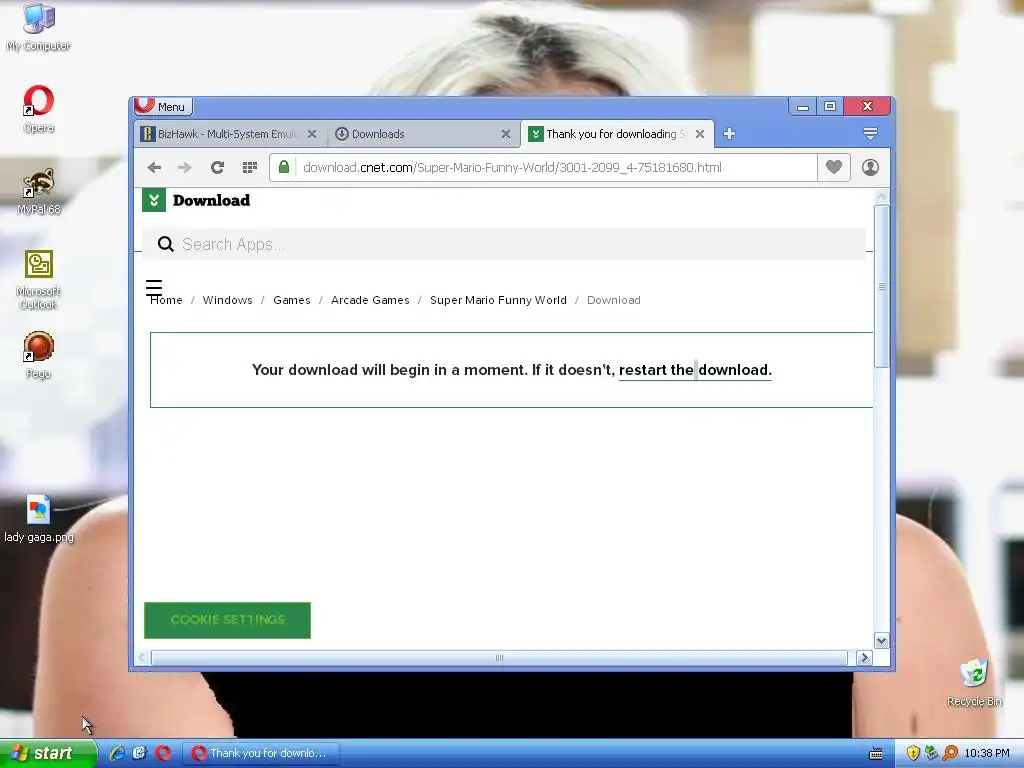
Task: Click the keyboard icon in the taskbar
Action: [x=876, y=754]
